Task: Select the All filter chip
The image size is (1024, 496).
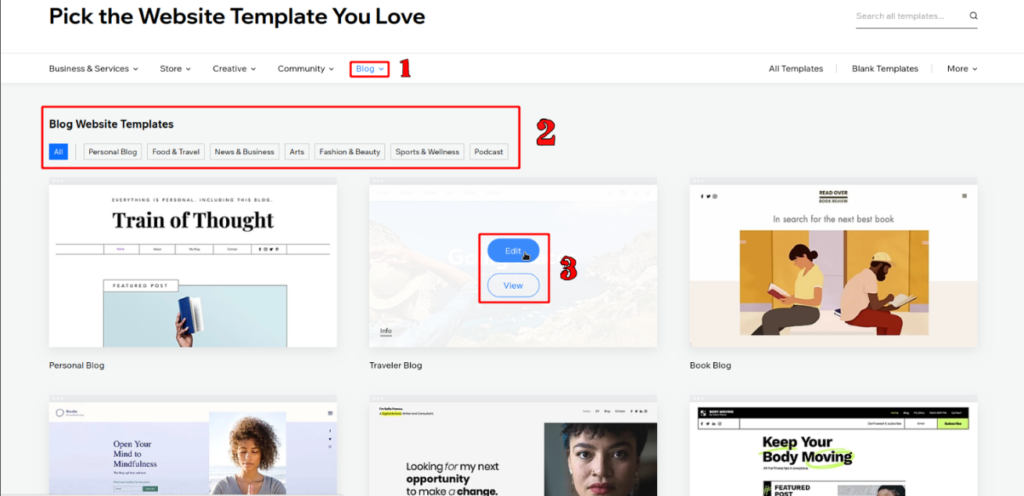Action: [59, 152]
